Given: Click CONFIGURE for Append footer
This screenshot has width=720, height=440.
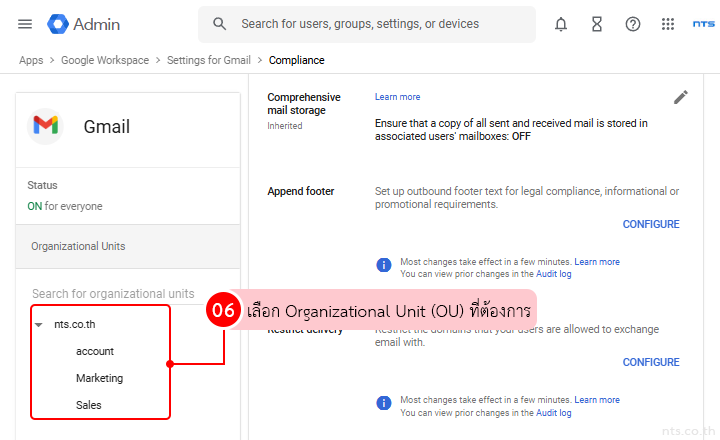Looking at the screenshot, I should point(651,224).
